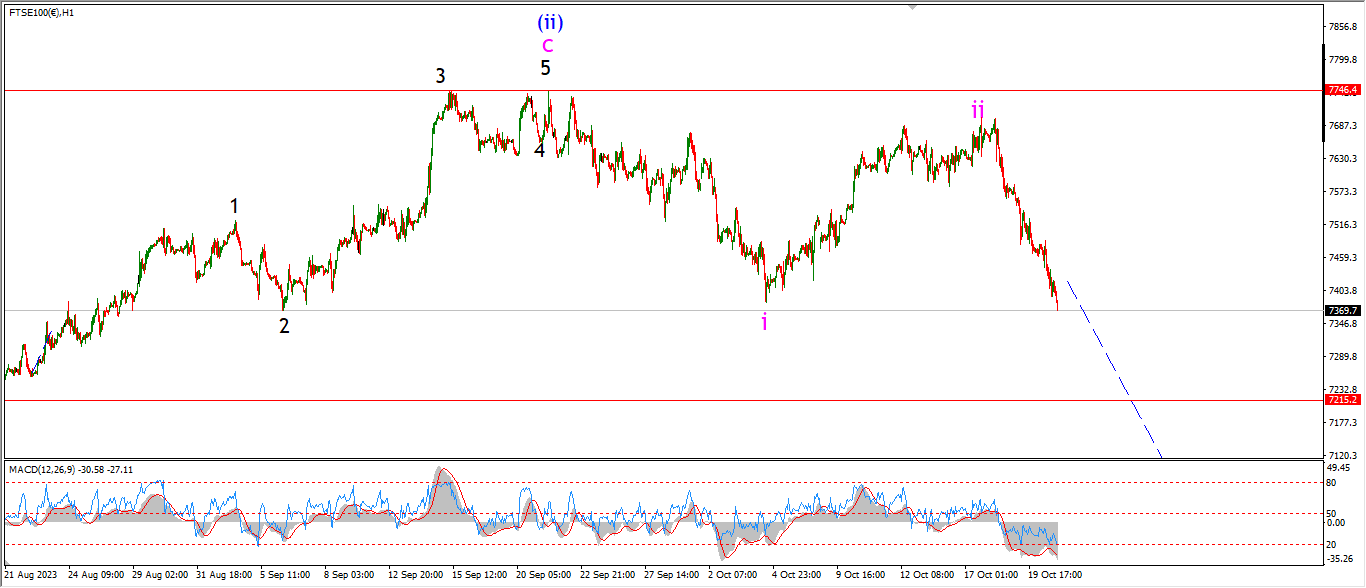Select the red 7746.4 price tag

1342,90
